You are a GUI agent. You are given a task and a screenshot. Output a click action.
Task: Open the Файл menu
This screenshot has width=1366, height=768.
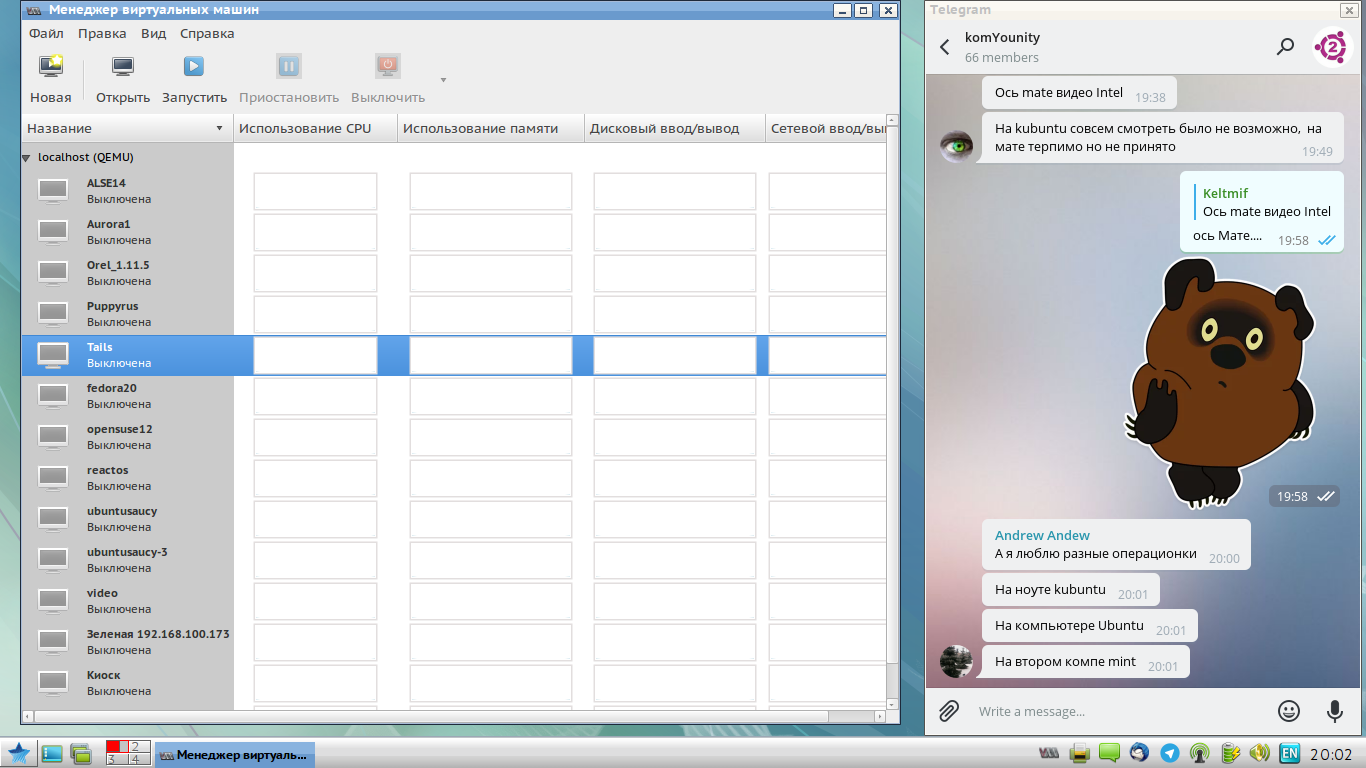[x=46, y=33]
